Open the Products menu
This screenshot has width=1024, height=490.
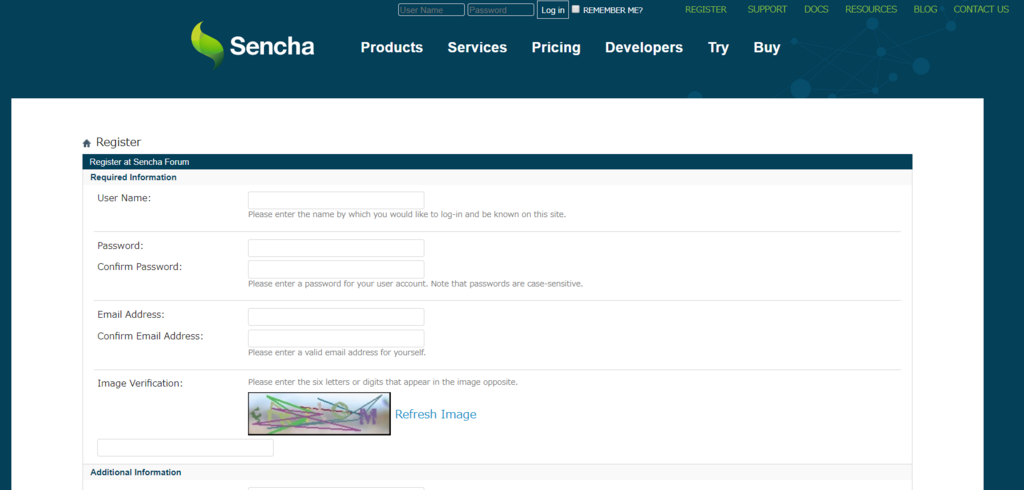point(392,48)
